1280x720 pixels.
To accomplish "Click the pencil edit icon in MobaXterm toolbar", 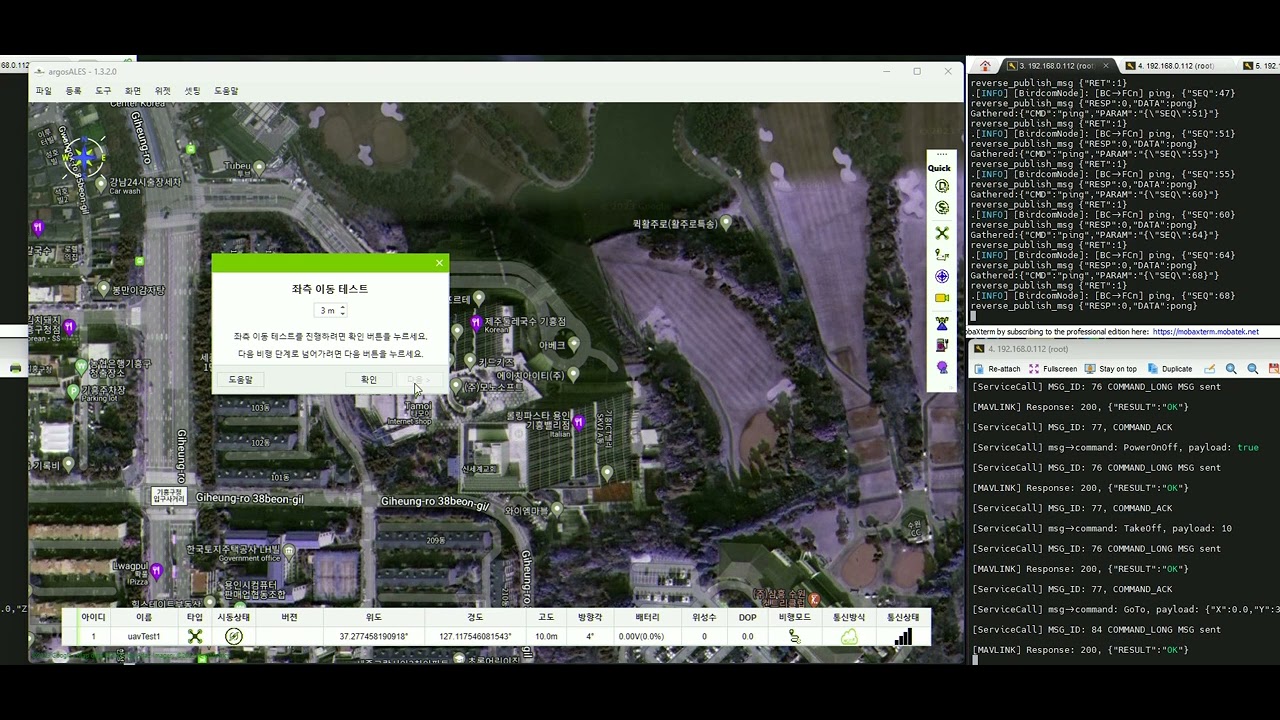I will 1210,369.
